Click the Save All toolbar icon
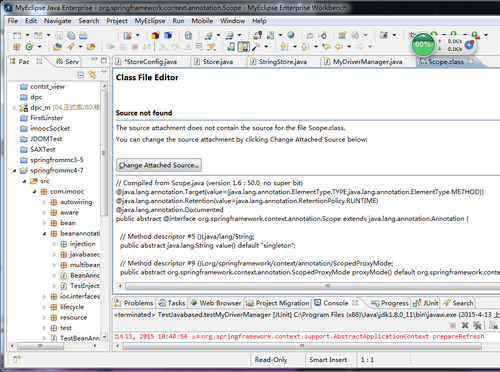 pyautogui.click(x=71, y=35)
